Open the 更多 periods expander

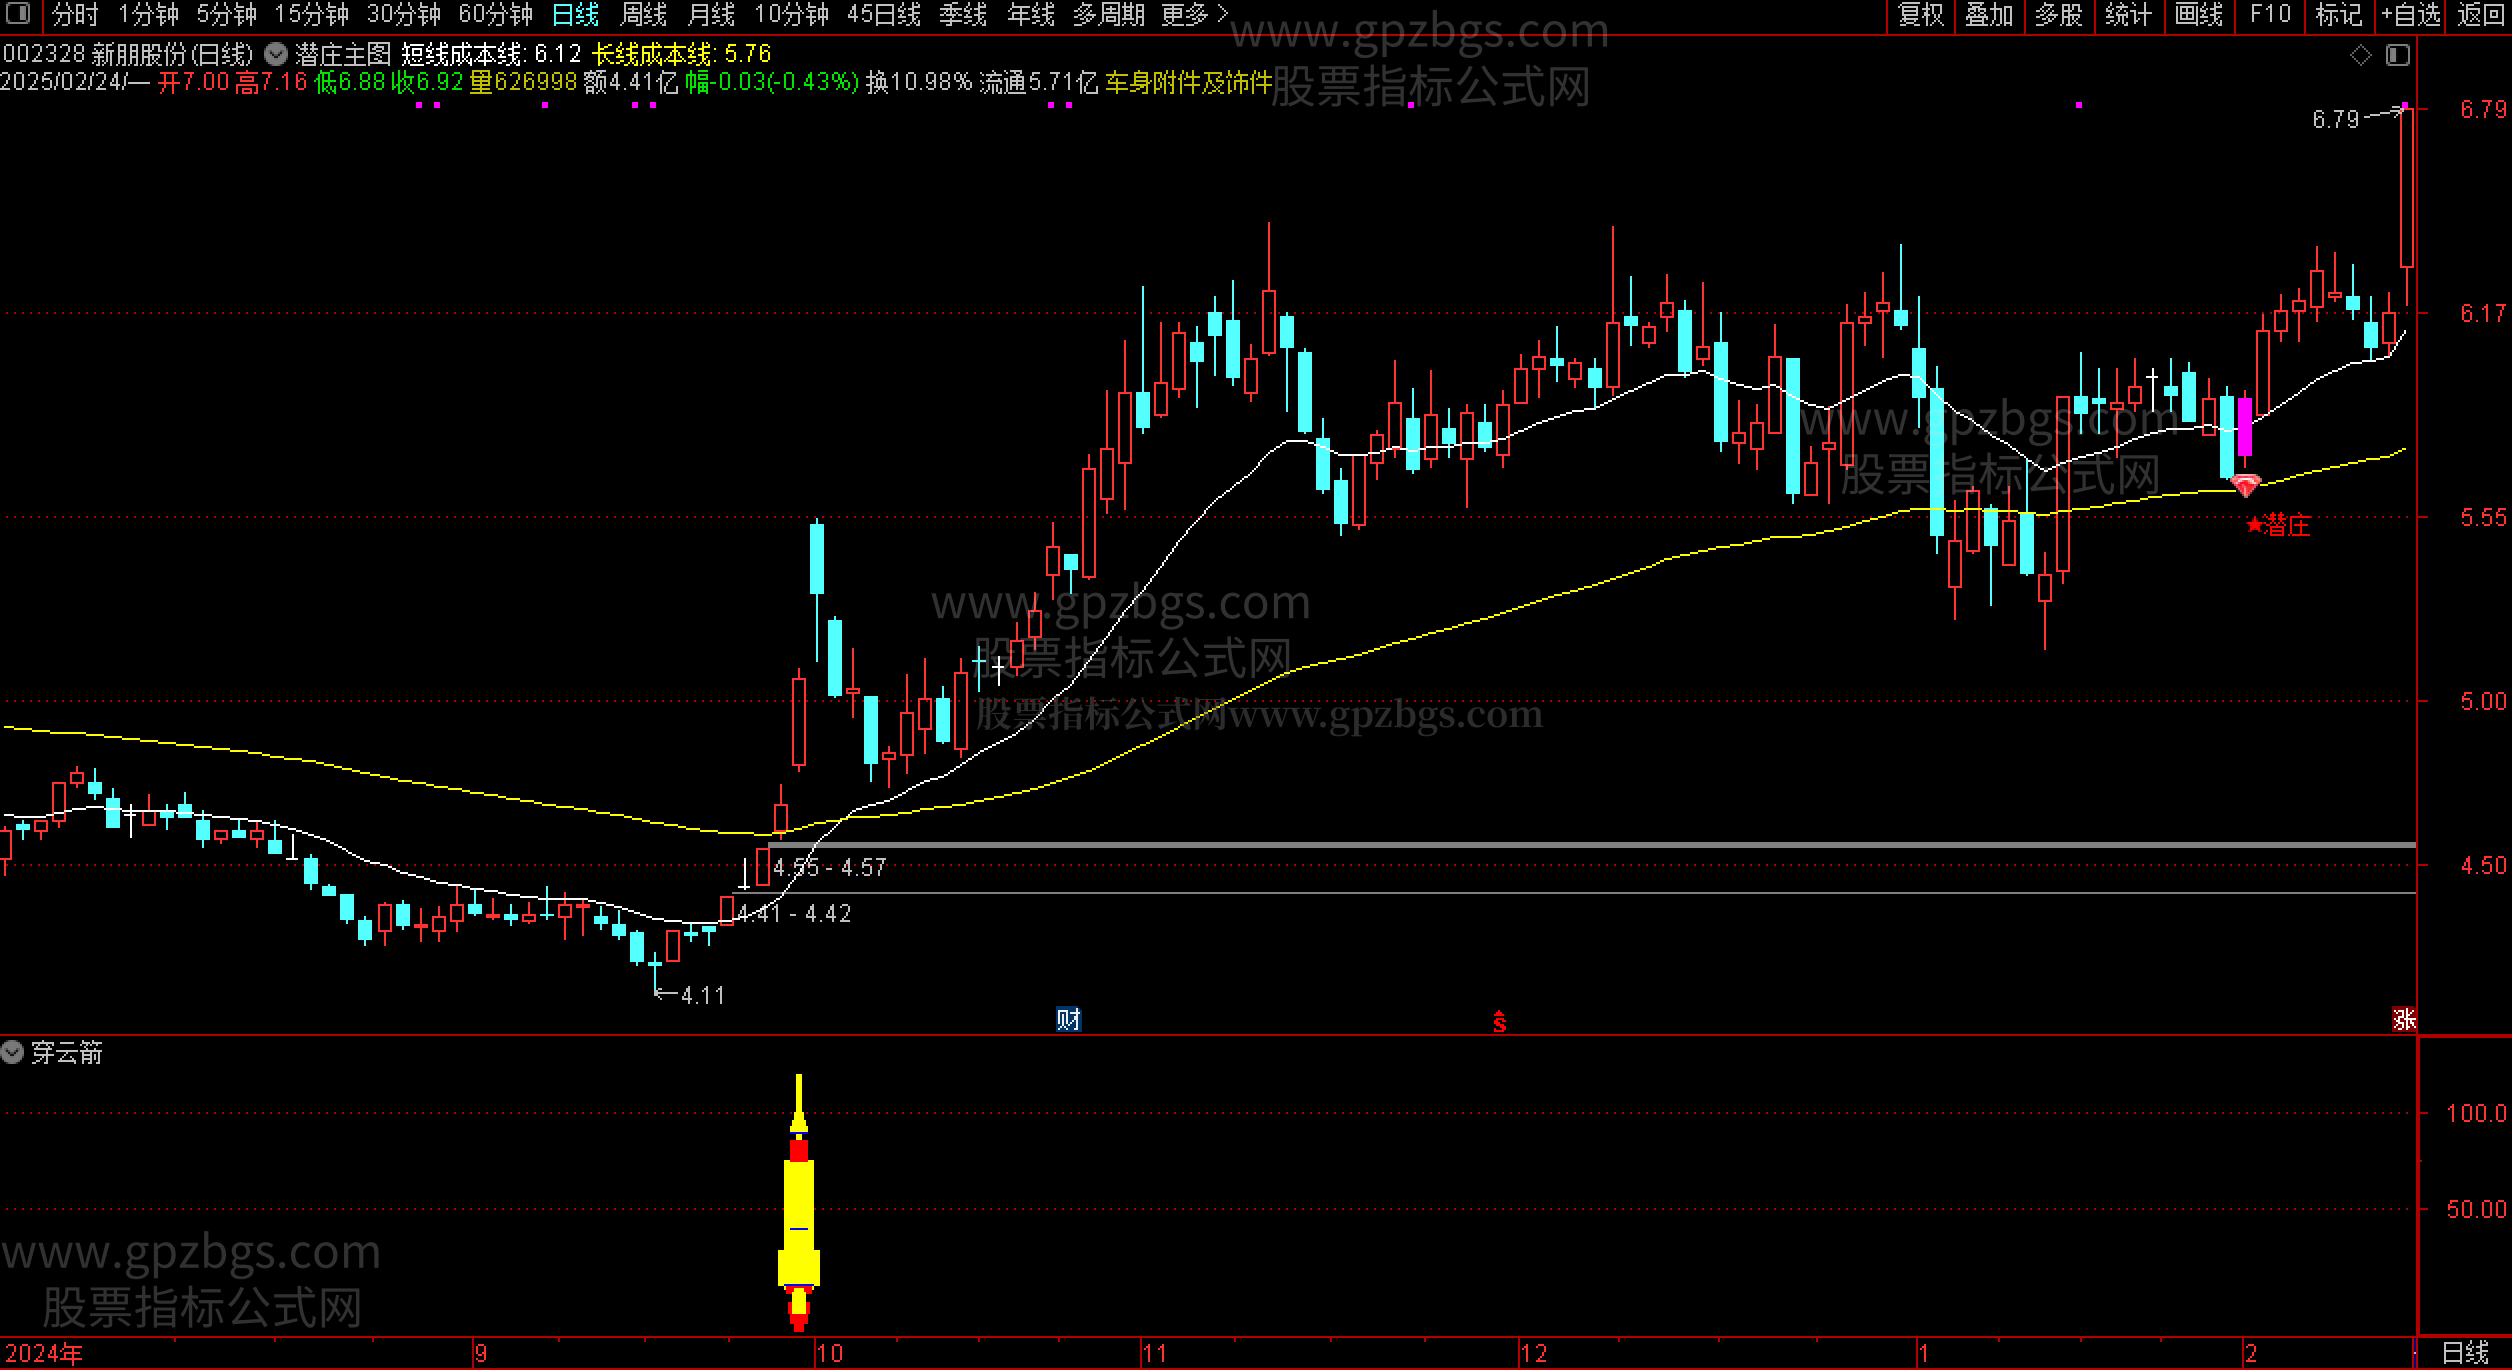pos(1194,14)
